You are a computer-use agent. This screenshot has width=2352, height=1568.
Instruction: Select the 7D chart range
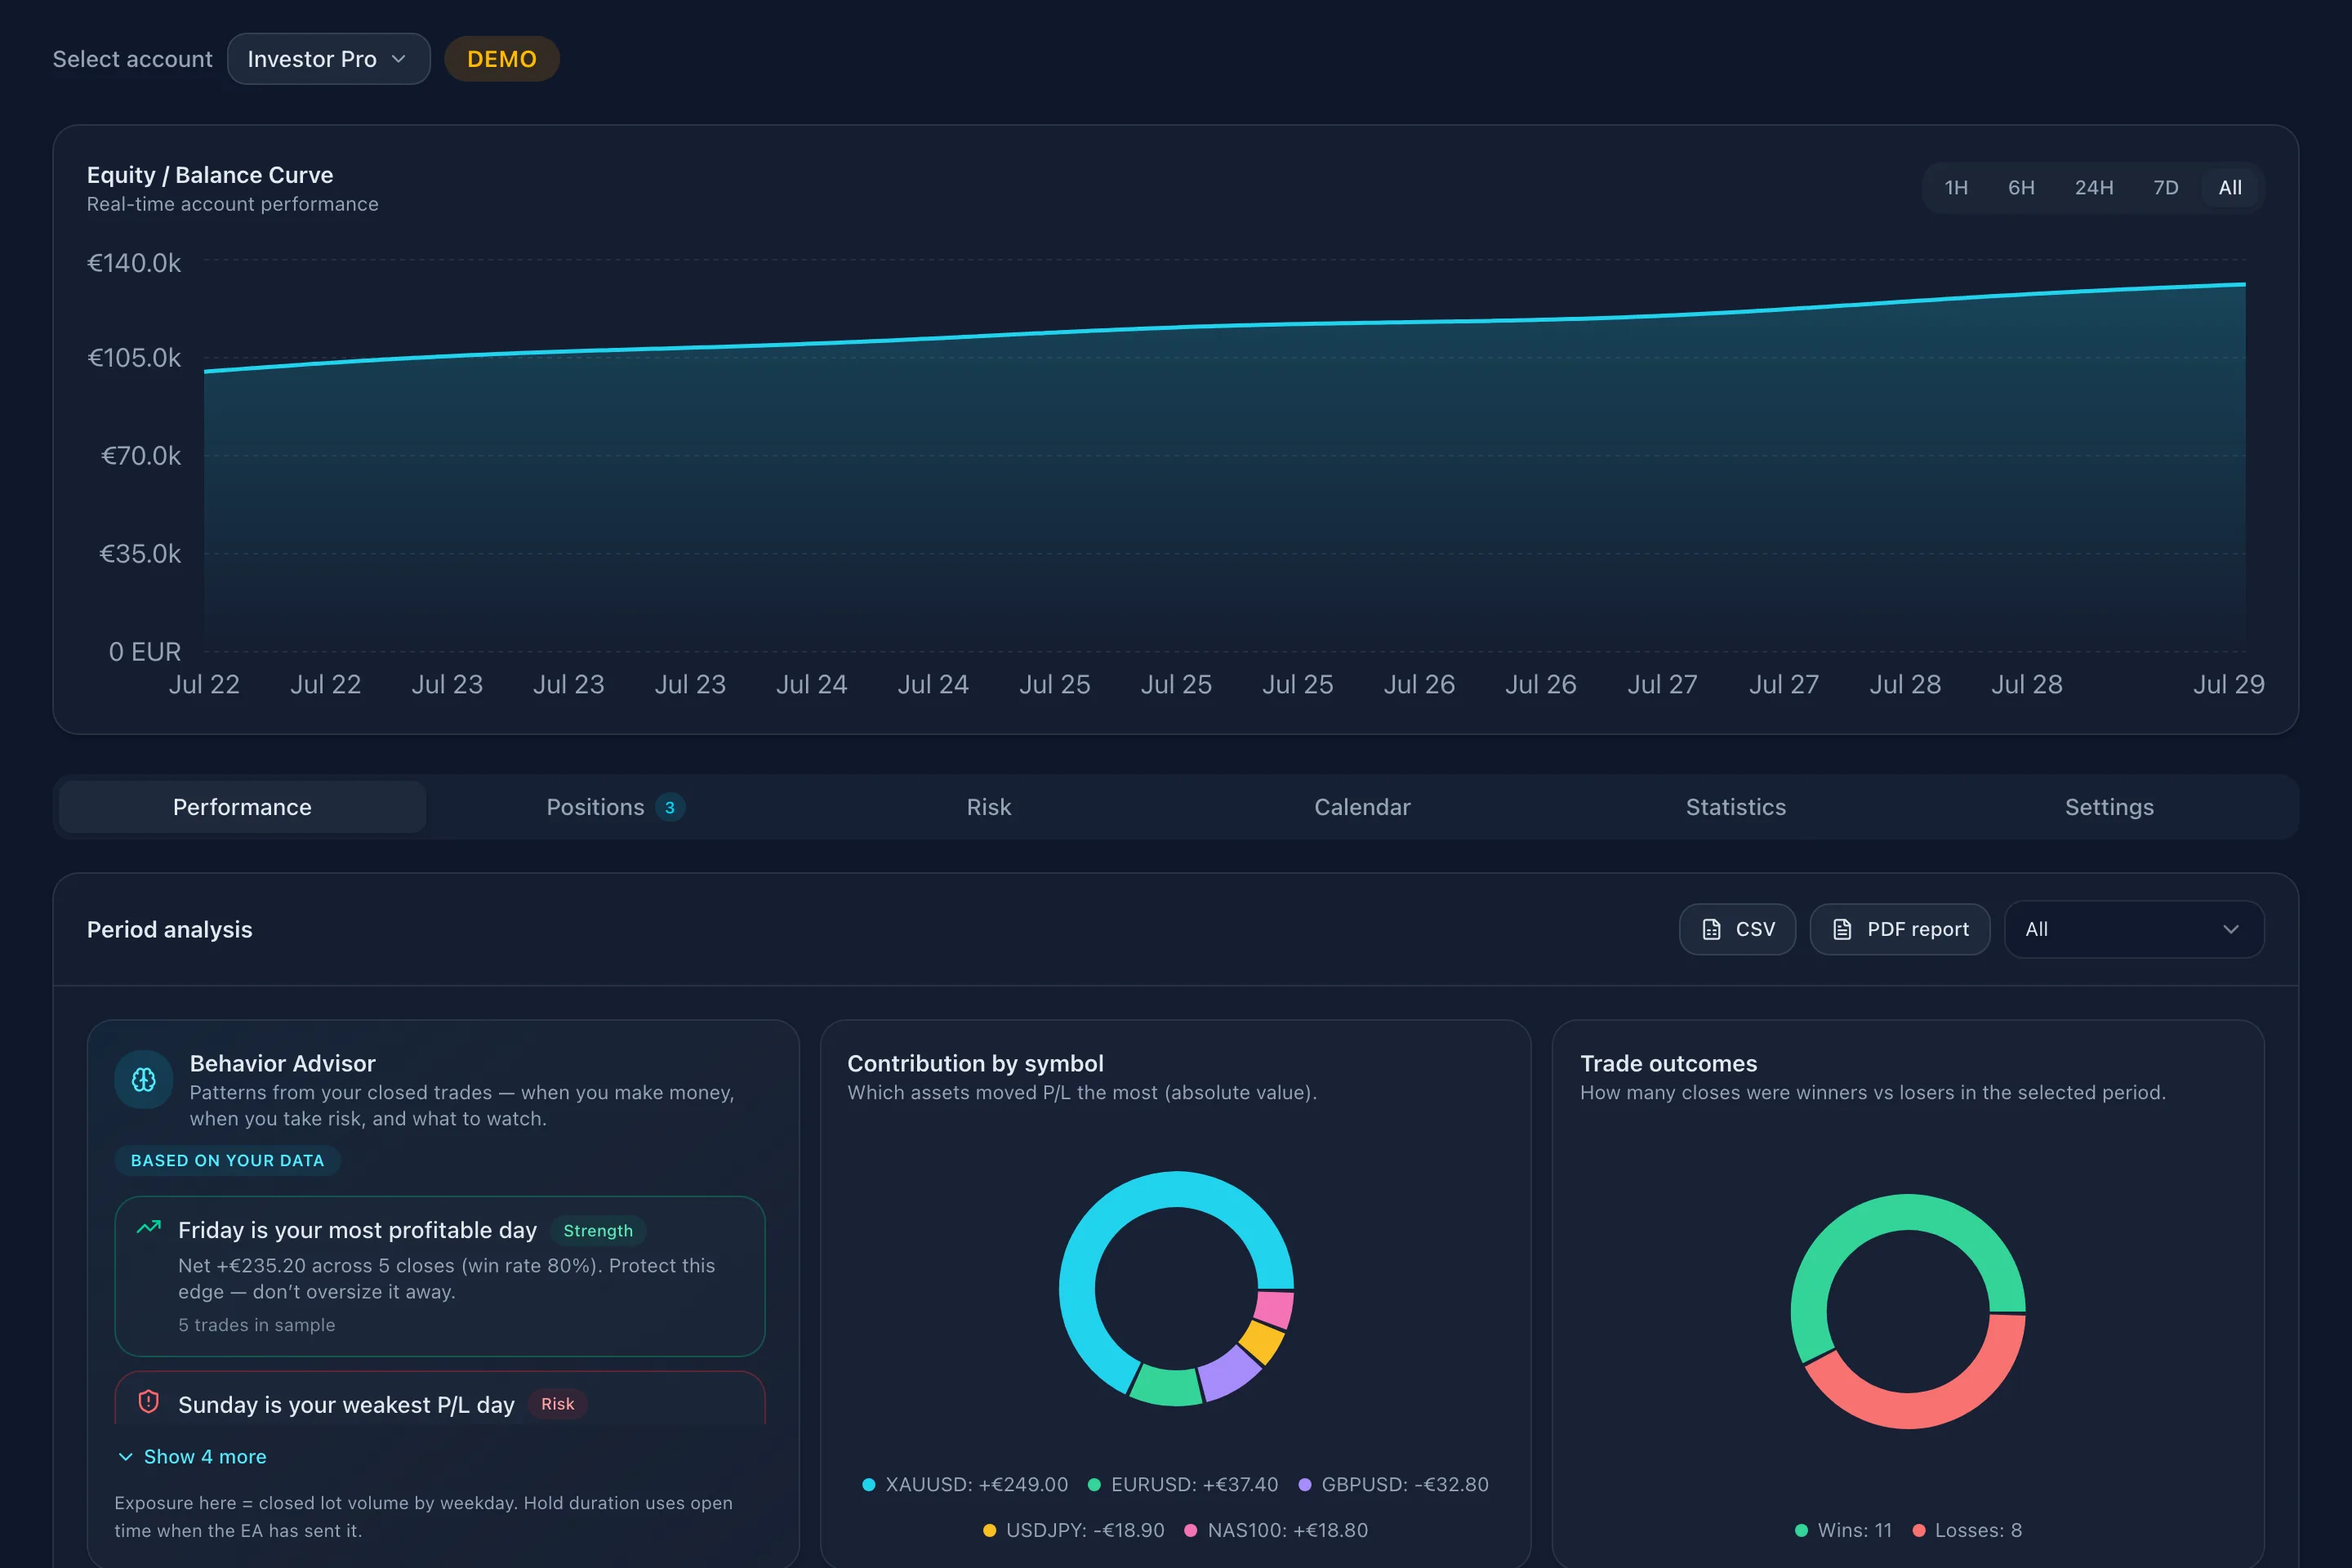coord(2166,187)
